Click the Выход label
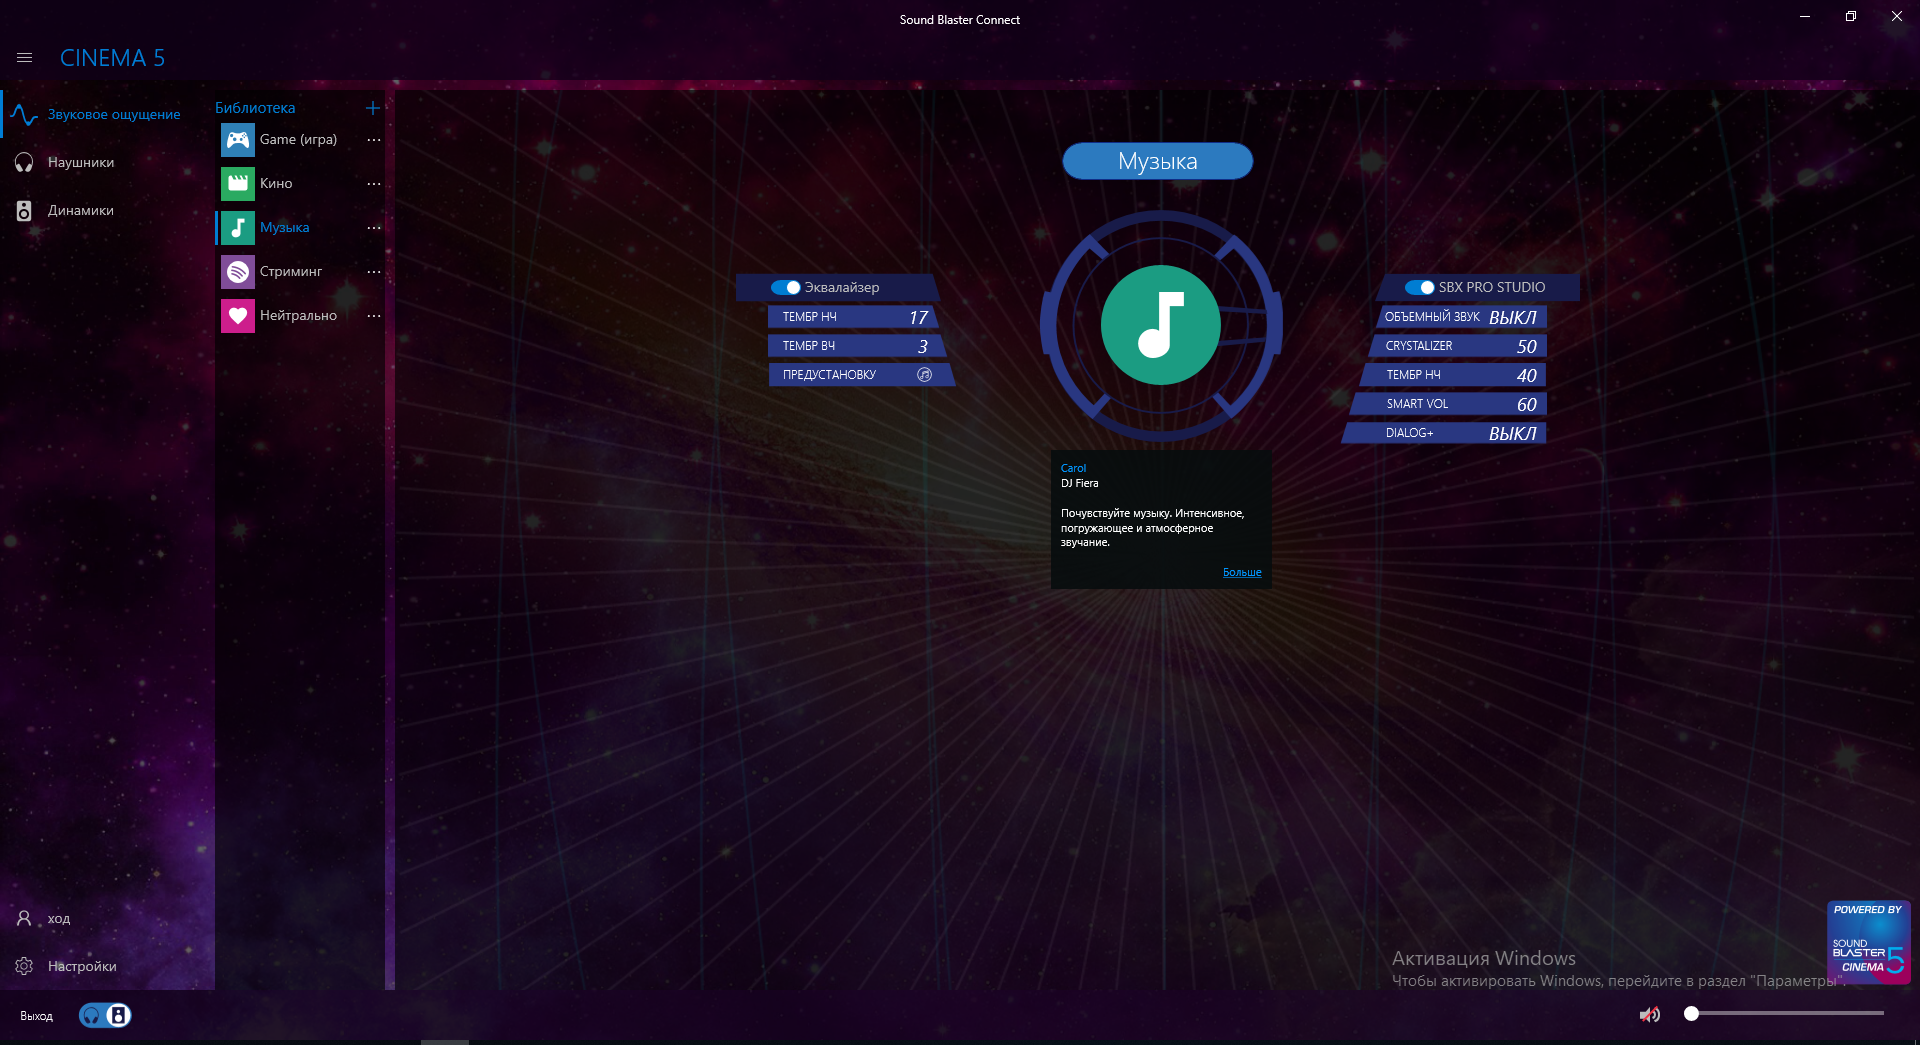1920x1045 pixels. [36, 1016]
